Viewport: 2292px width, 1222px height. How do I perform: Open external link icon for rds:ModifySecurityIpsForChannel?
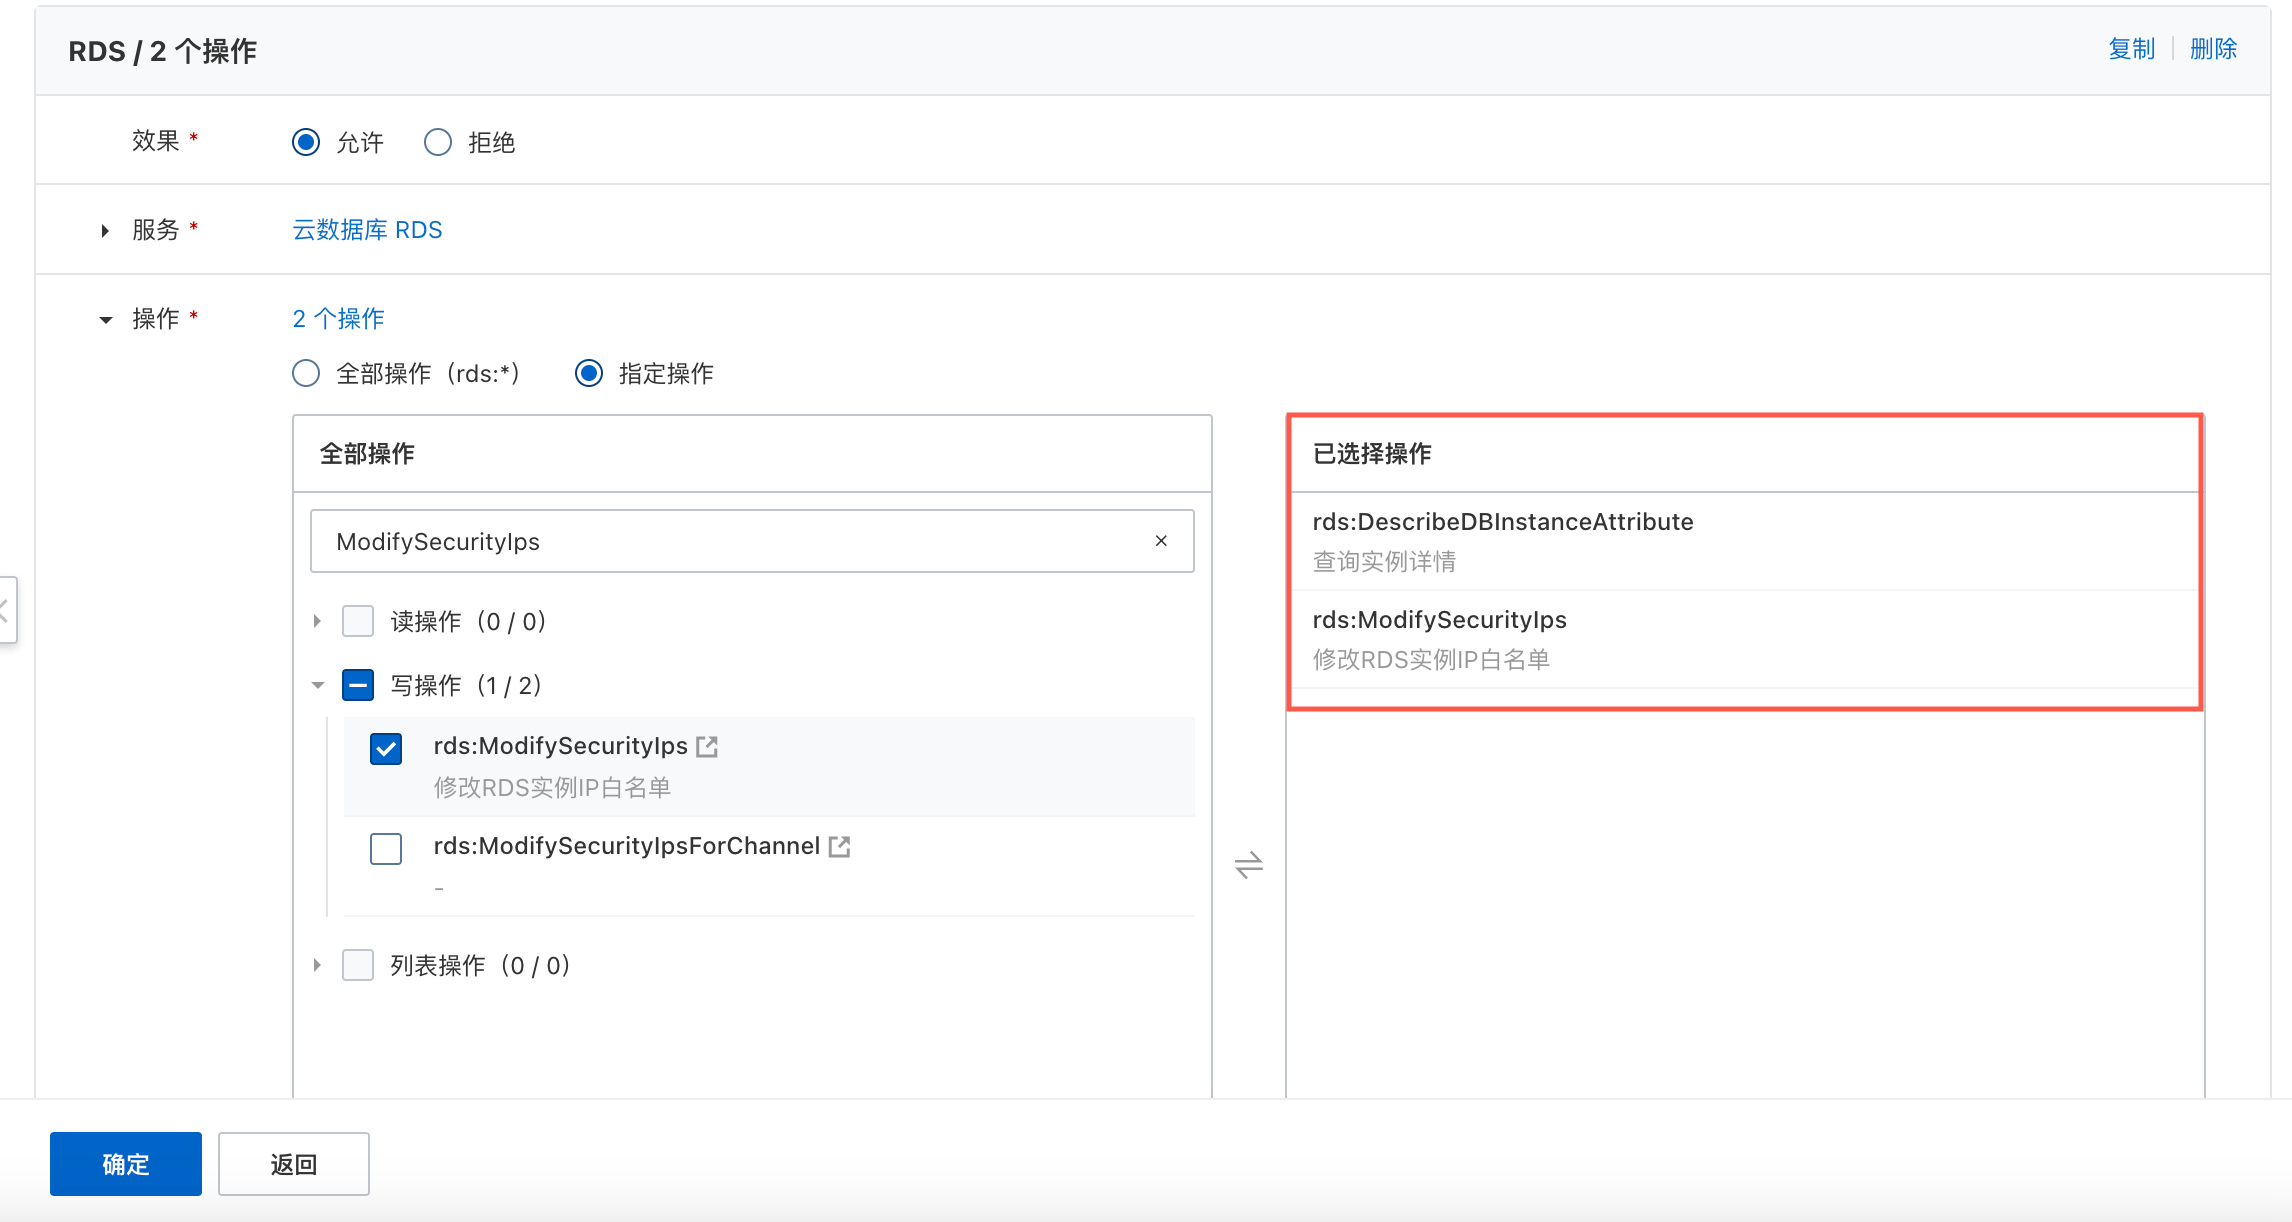(840, 847)
